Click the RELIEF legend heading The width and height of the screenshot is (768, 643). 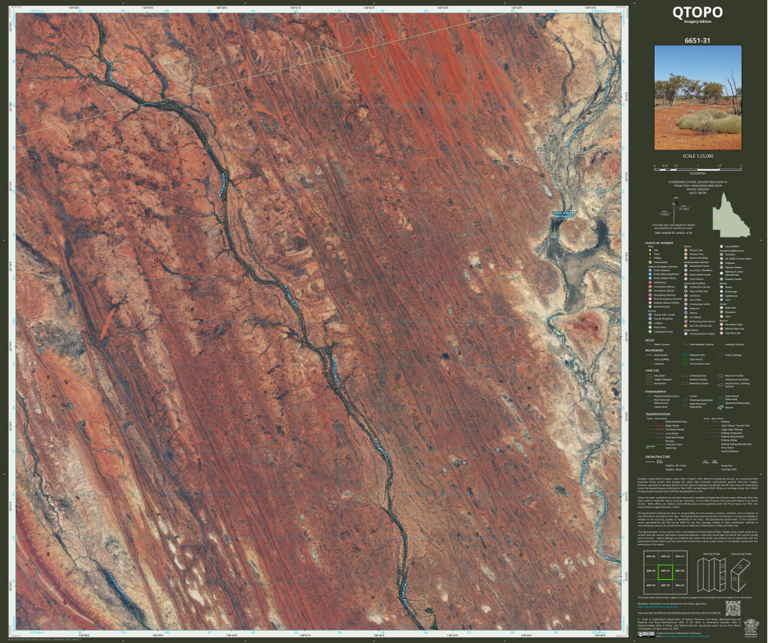coord(649,340)
